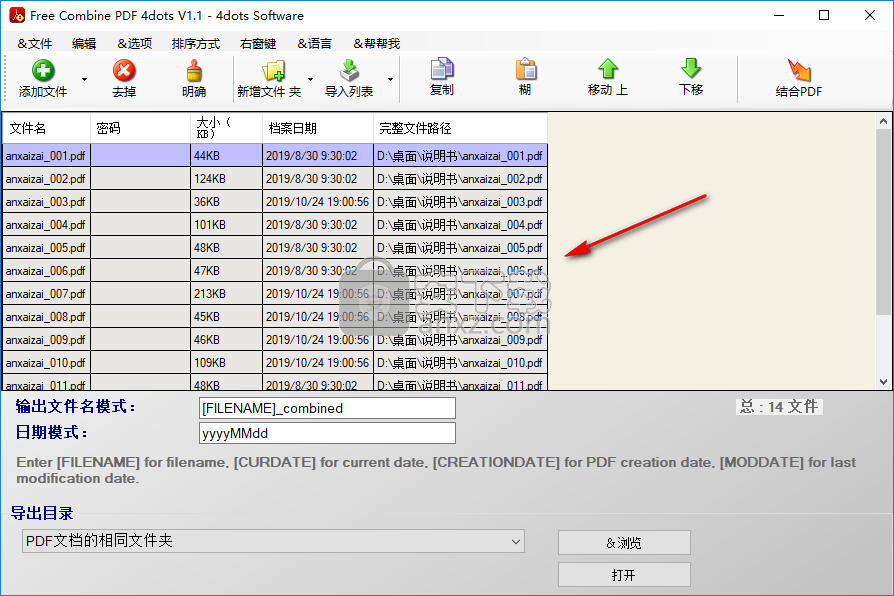Click the date pattern yyyyMMdd field

tap(327, 433)
